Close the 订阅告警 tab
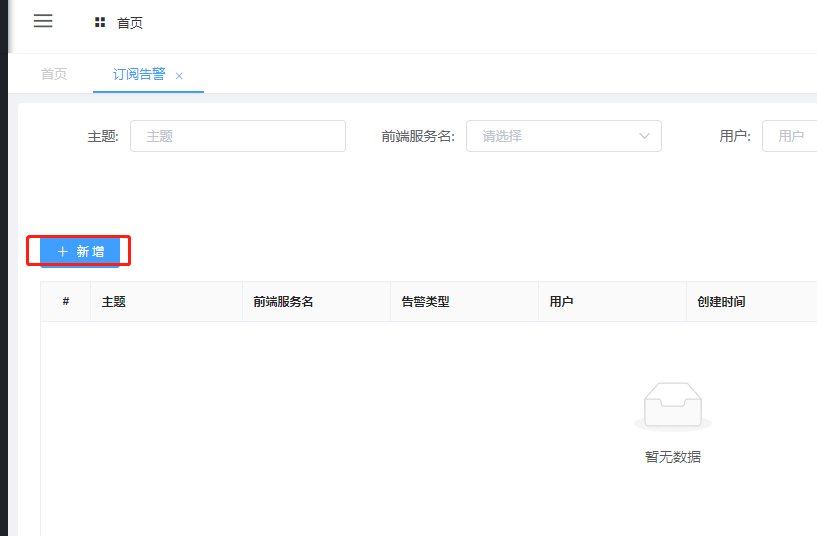The width and height of the screenshot is (817, 536). click(179, 76)
